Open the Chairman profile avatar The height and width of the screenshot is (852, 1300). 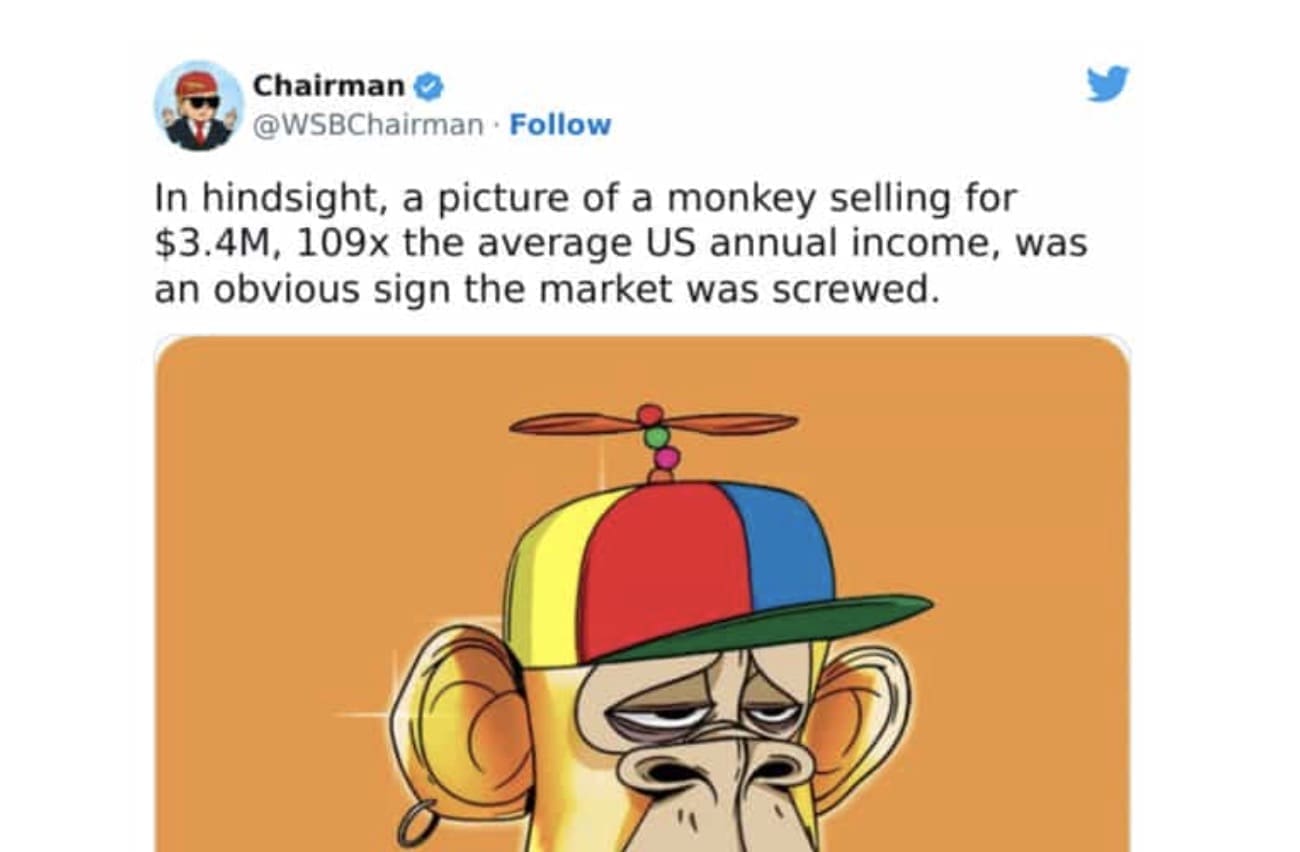pos(197,105)
